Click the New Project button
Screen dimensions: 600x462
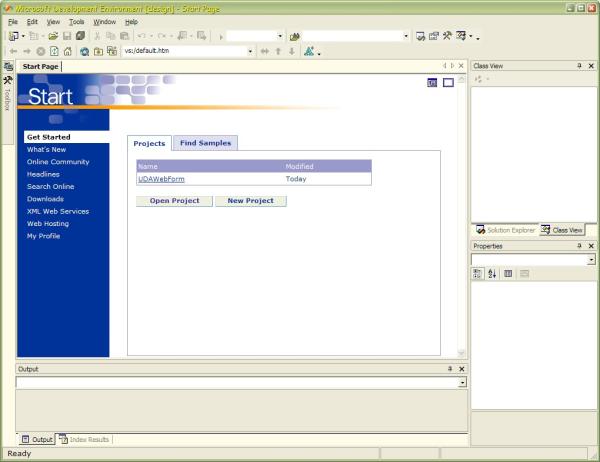(251, 201)
